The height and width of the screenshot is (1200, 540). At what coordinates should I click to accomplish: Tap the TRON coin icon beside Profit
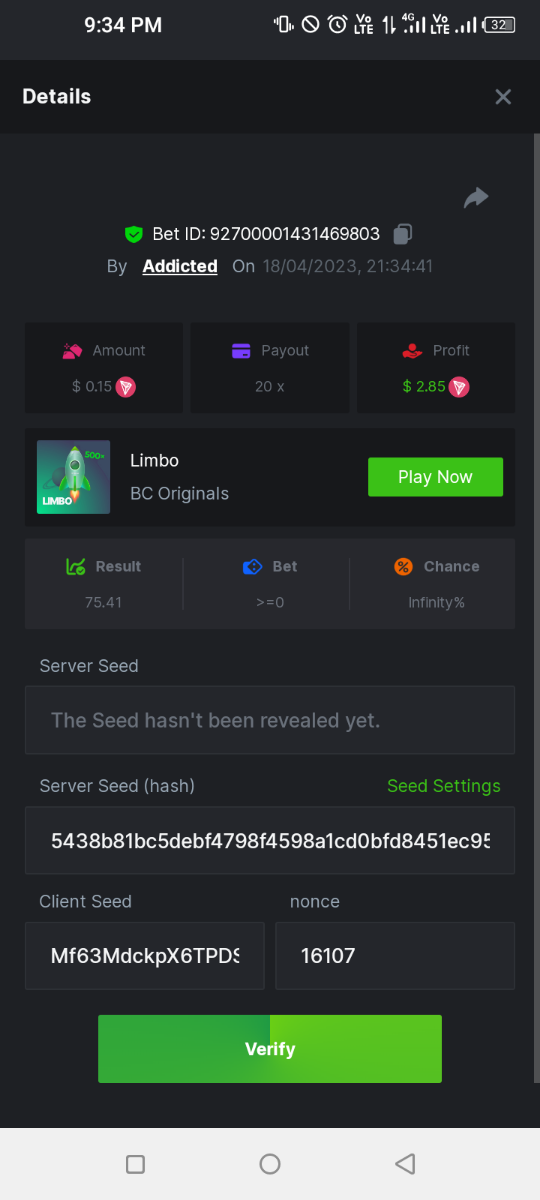(x=459, y=386)
